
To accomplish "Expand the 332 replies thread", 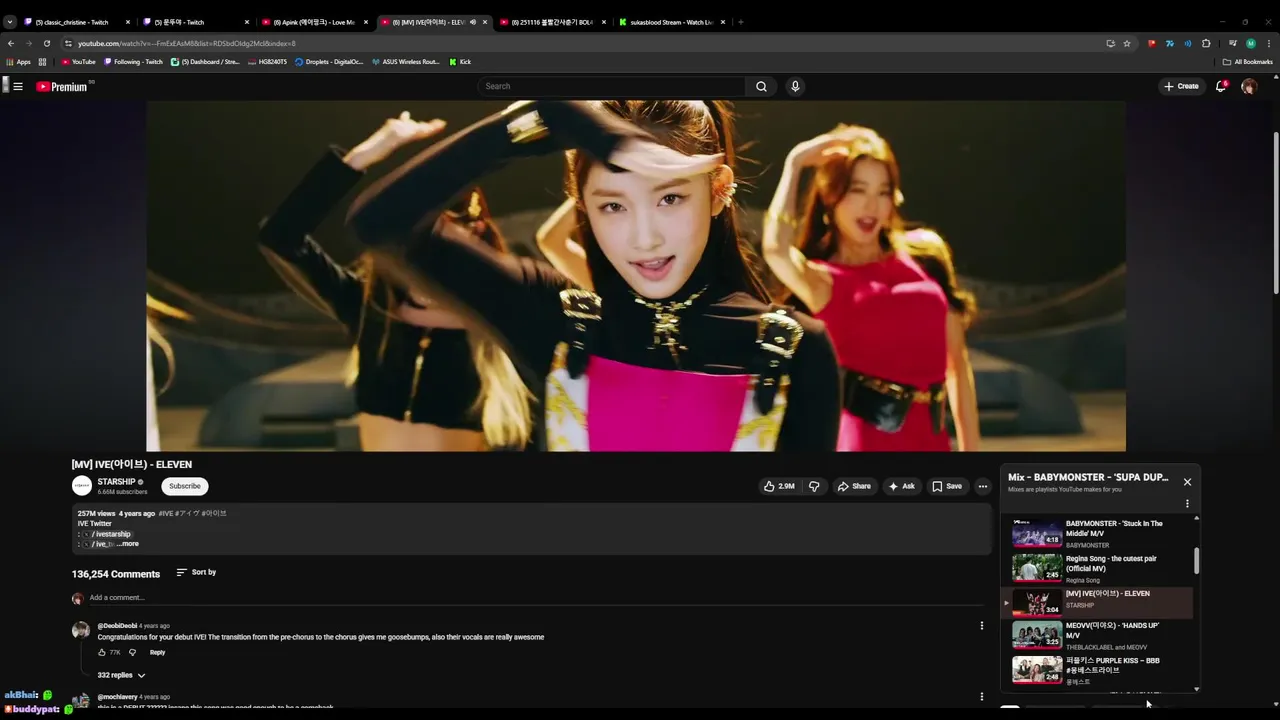I will [121, 675].
